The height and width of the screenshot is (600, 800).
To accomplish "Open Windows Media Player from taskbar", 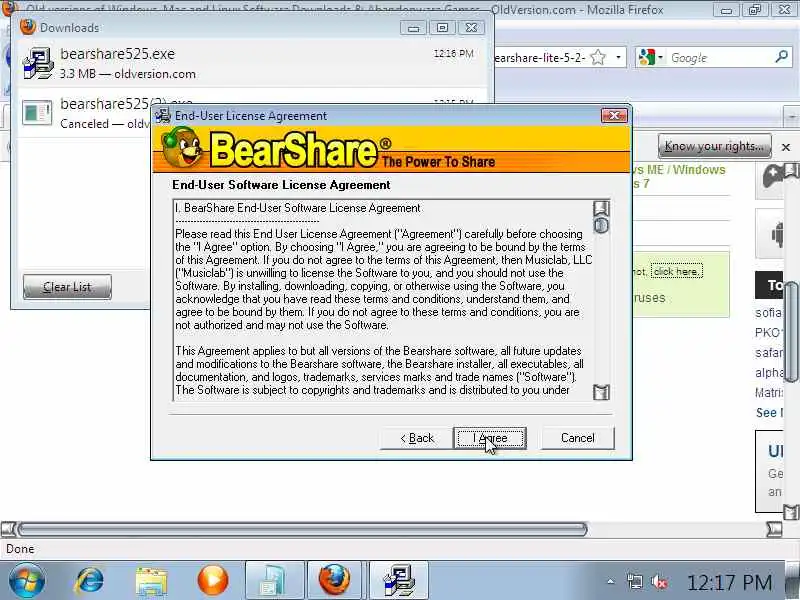I will 213,581.
